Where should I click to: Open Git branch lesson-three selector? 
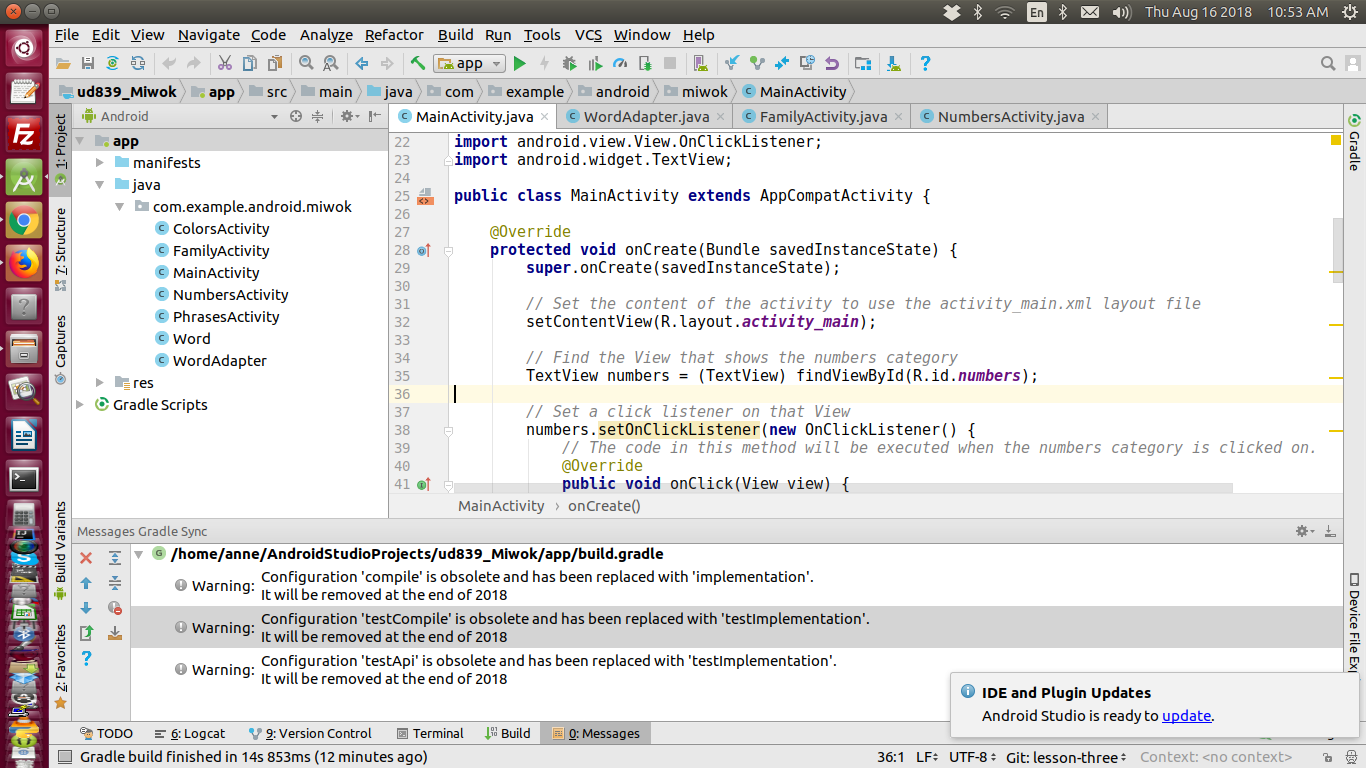[1067, 758]
